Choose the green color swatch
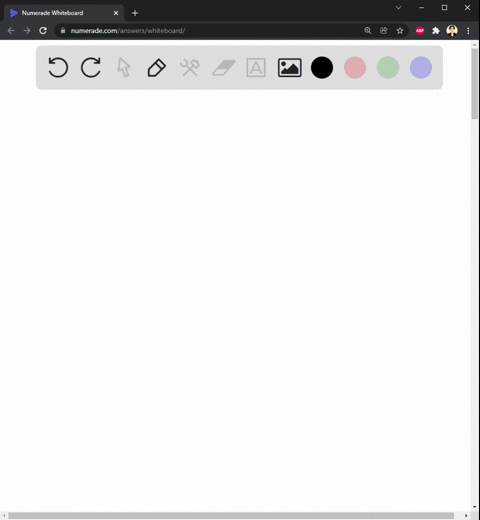Viewport: 480px width, 520px height. (x=388, y=68)
